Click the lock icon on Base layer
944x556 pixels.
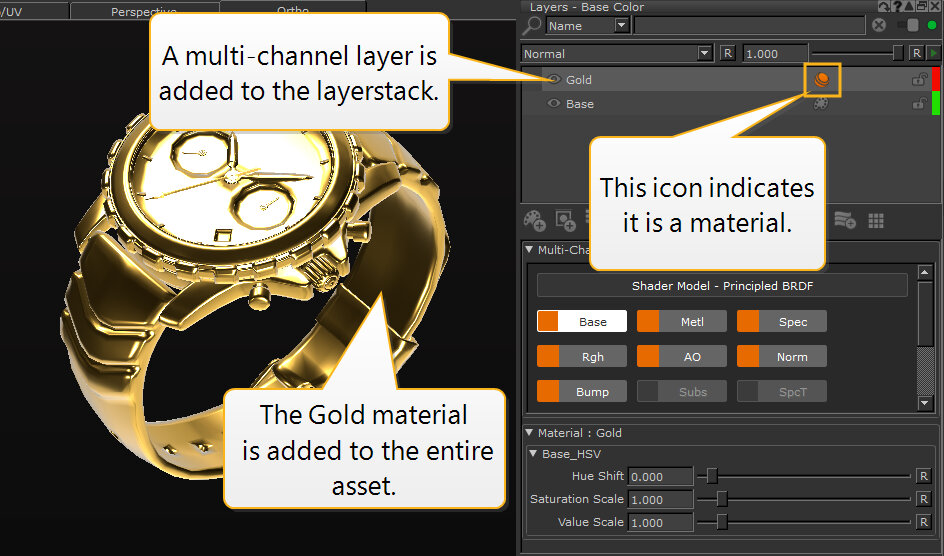[918, 104]
